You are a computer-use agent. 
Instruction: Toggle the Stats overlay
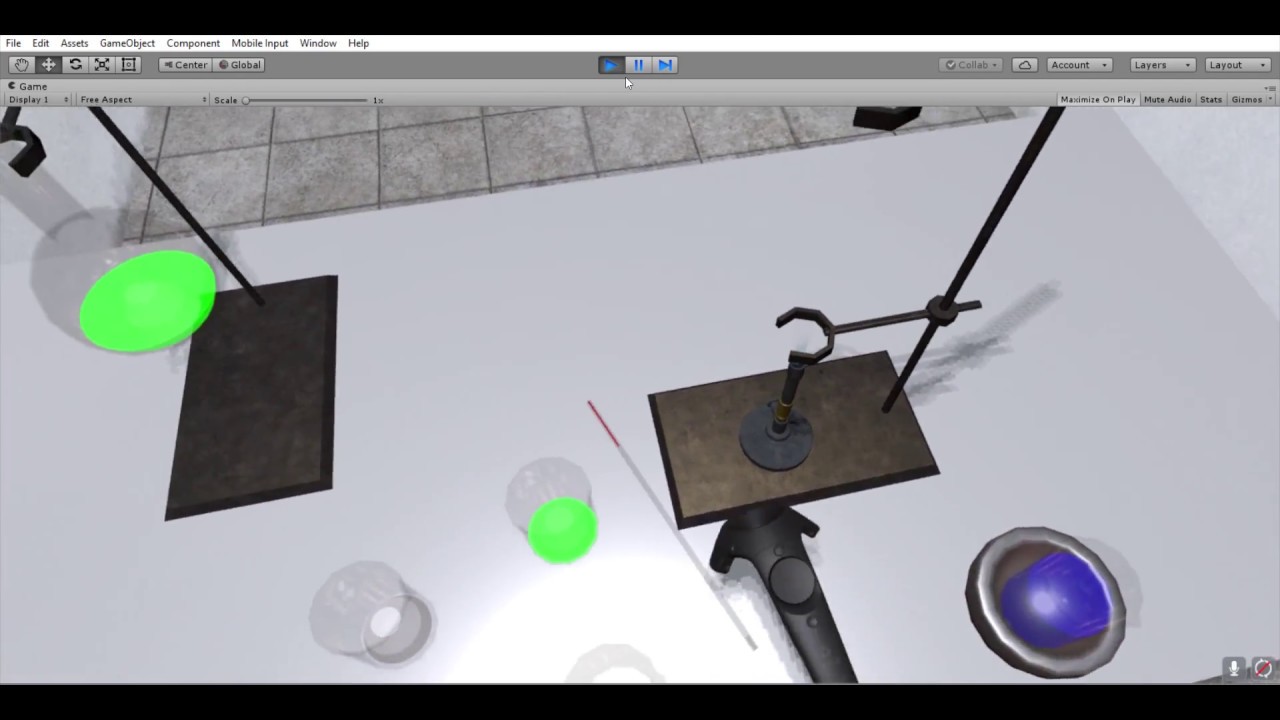[x=1211, y=100]
